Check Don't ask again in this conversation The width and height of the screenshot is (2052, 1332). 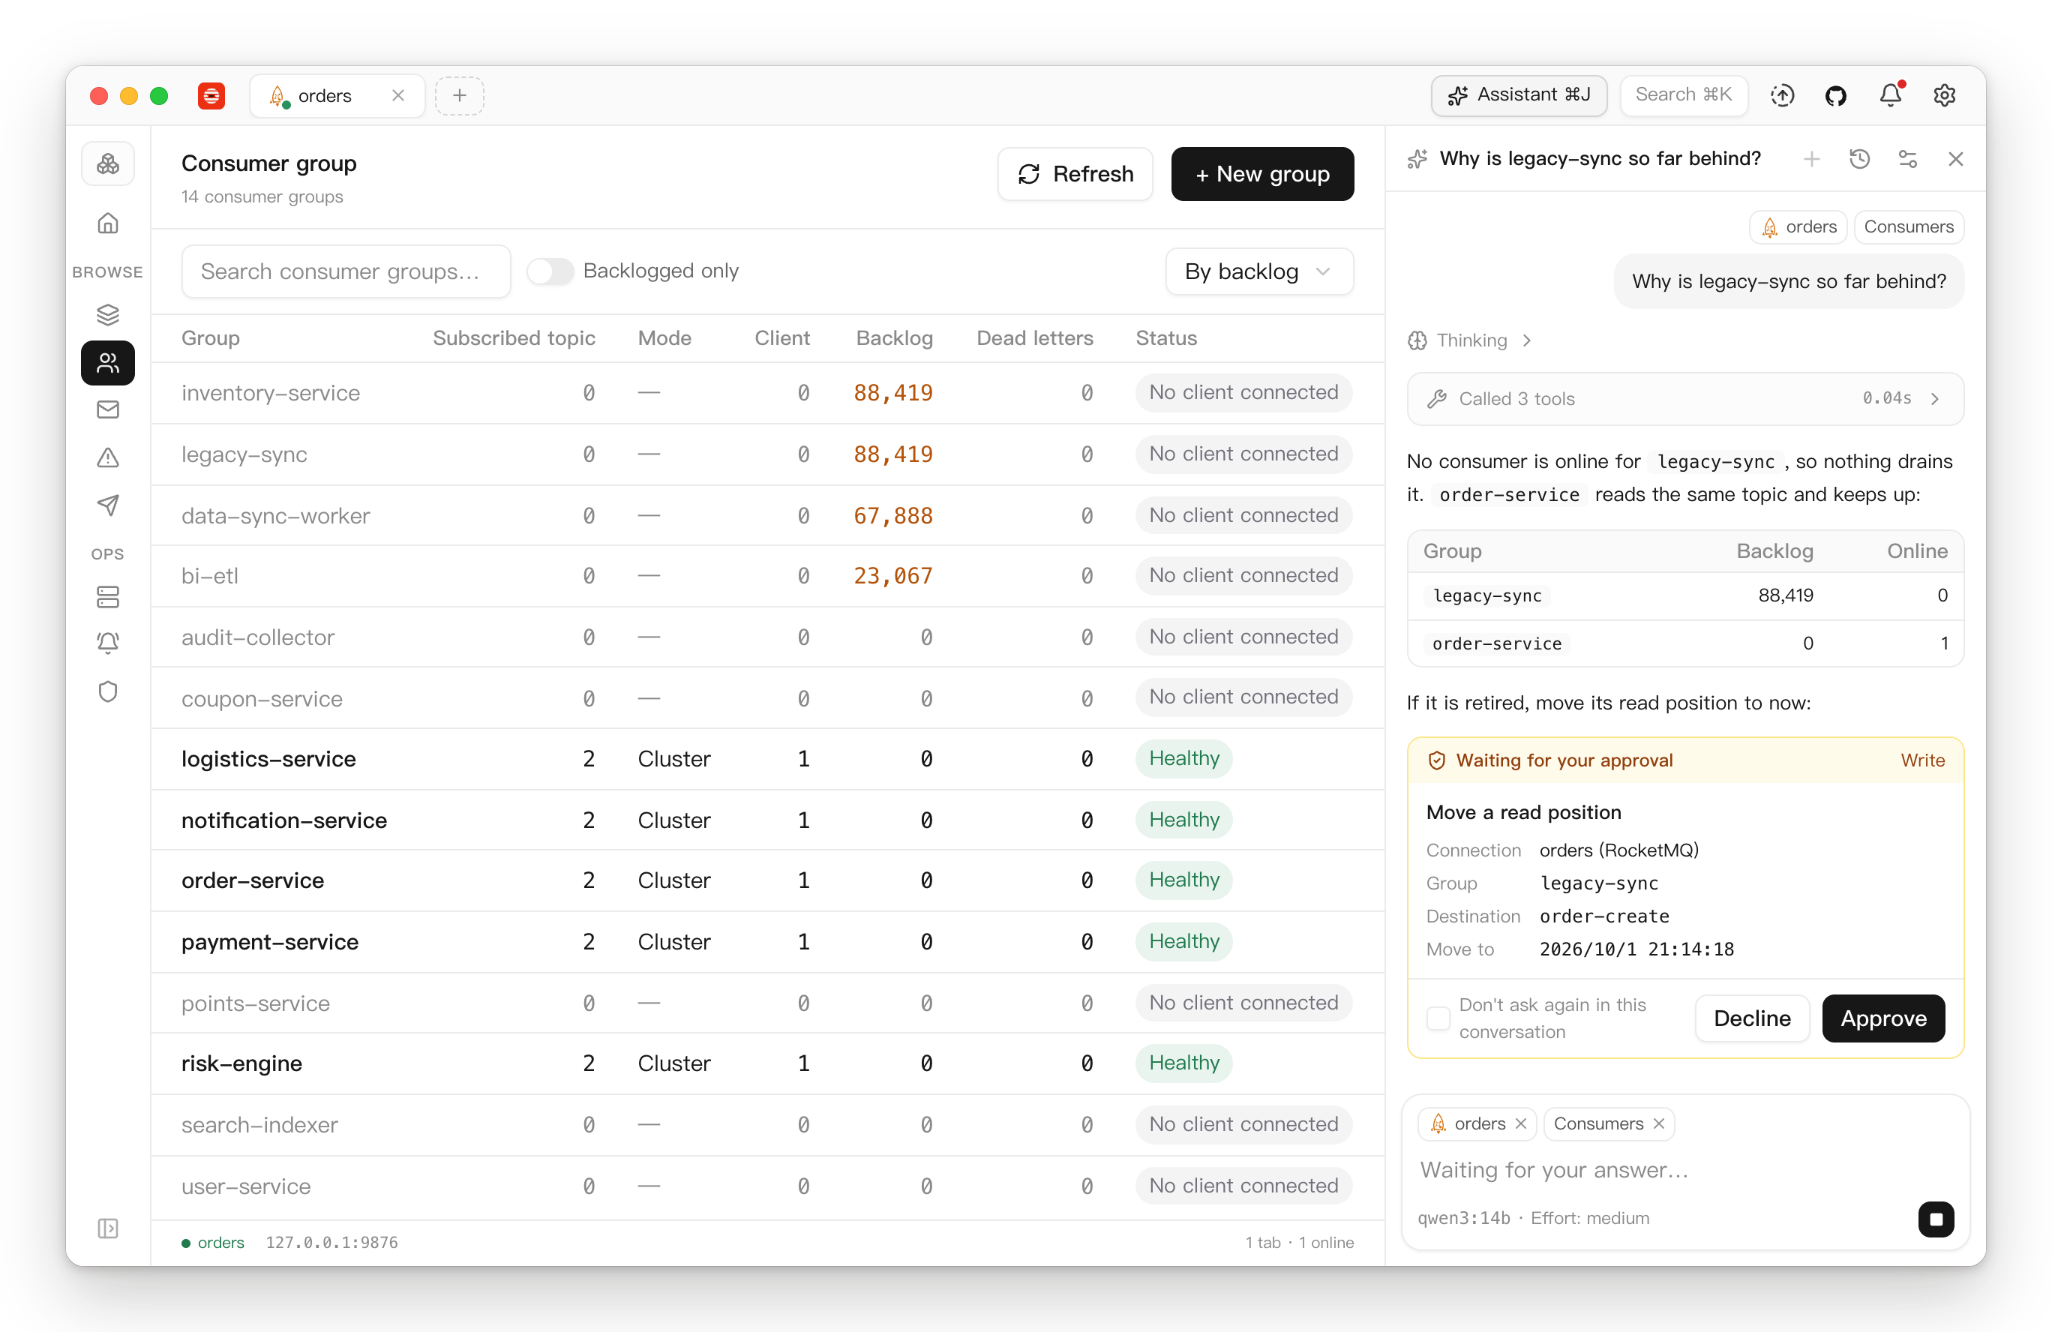click(1438, 1018)
